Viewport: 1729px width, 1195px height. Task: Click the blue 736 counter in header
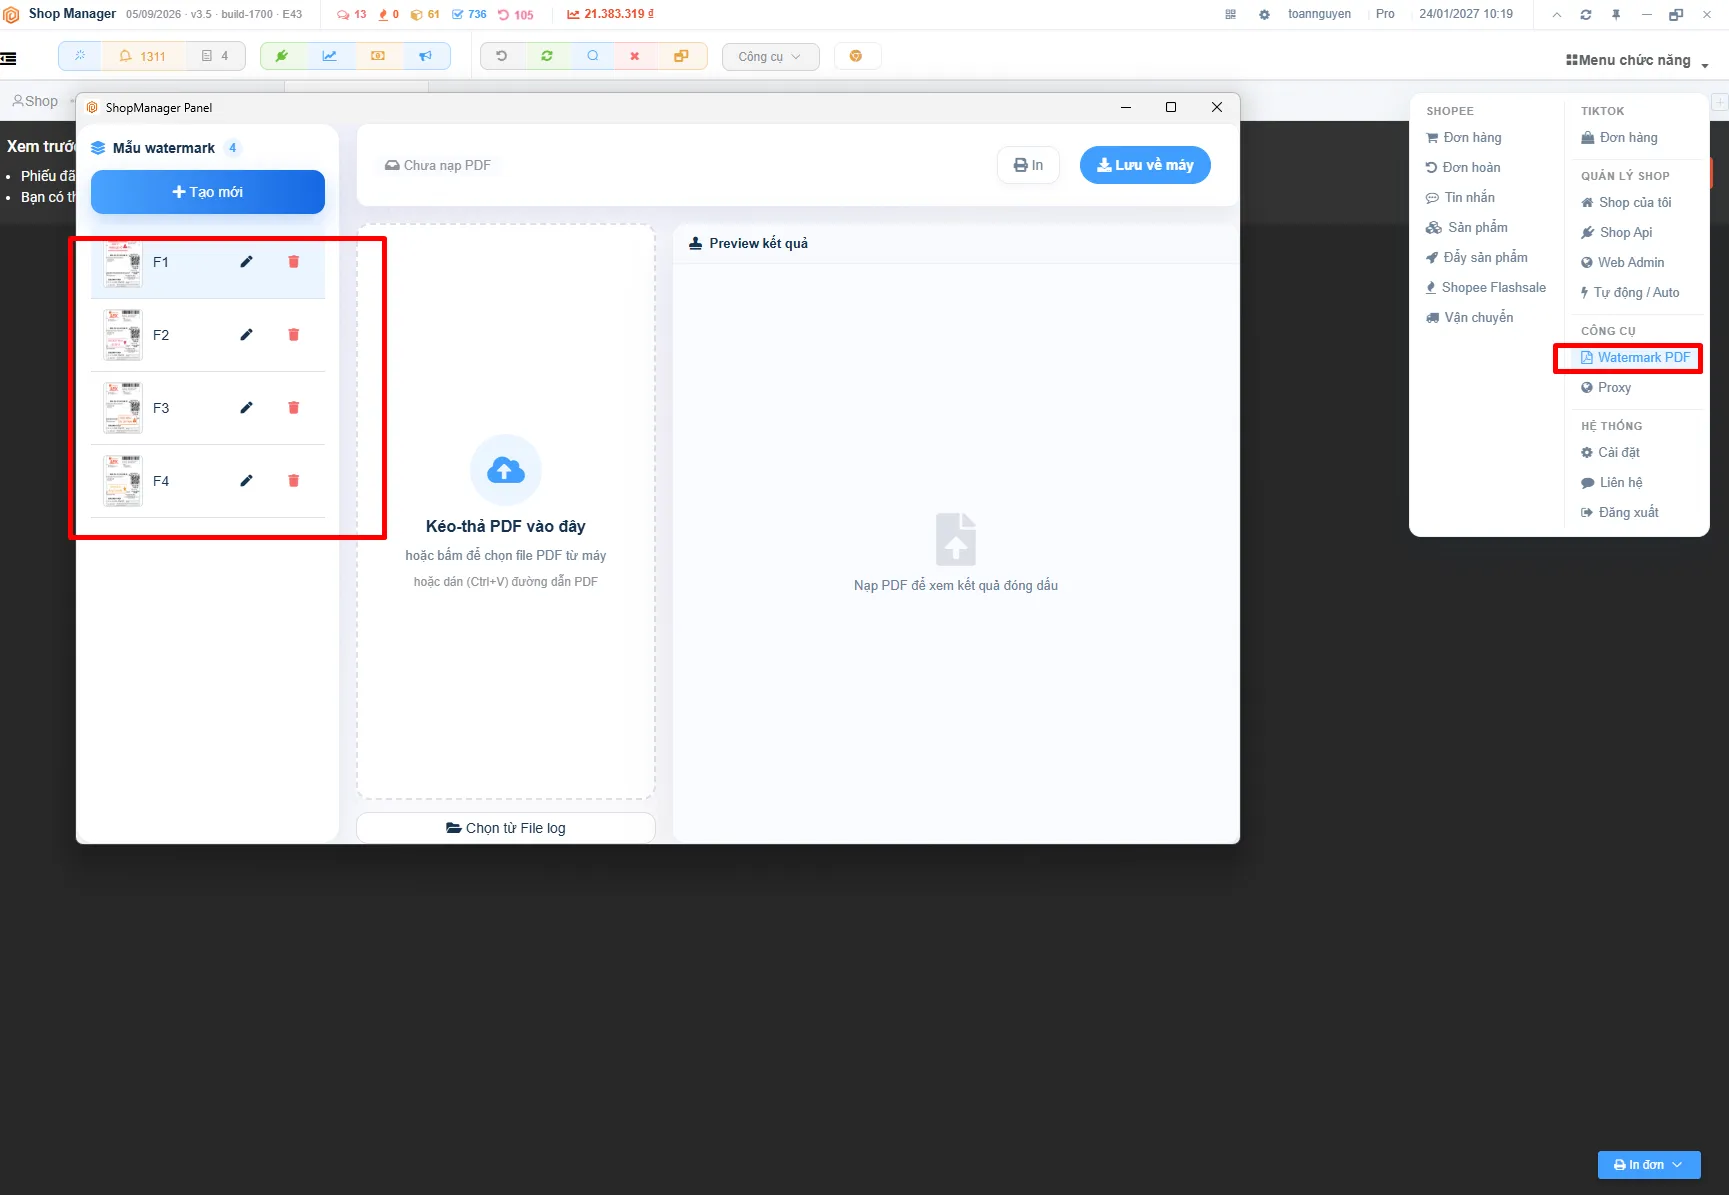[x=469, y=14]
